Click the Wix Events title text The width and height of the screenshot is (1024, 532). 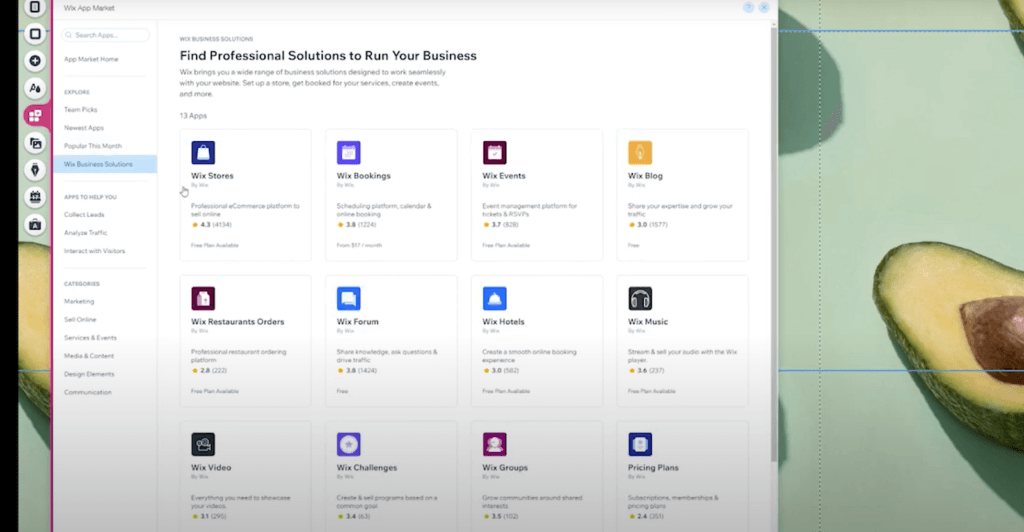(x=504, y=176)
